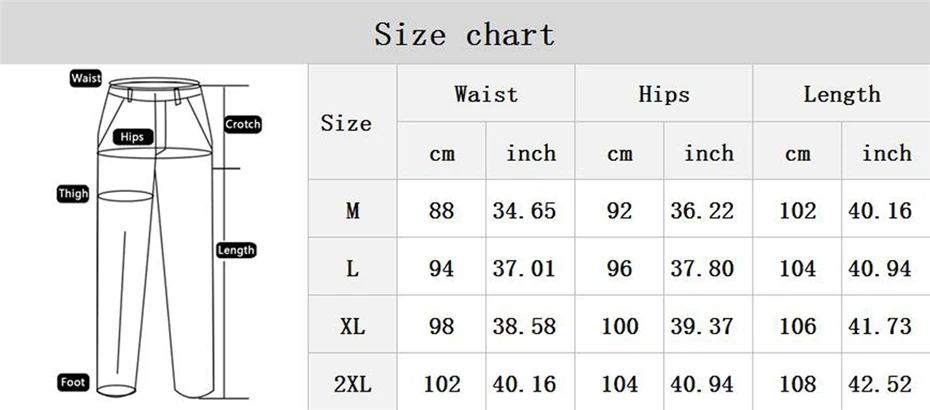This screenshot has width=930, height=410.
Task: Select the 2XL size row label
Action: click(x=353, y=384)
